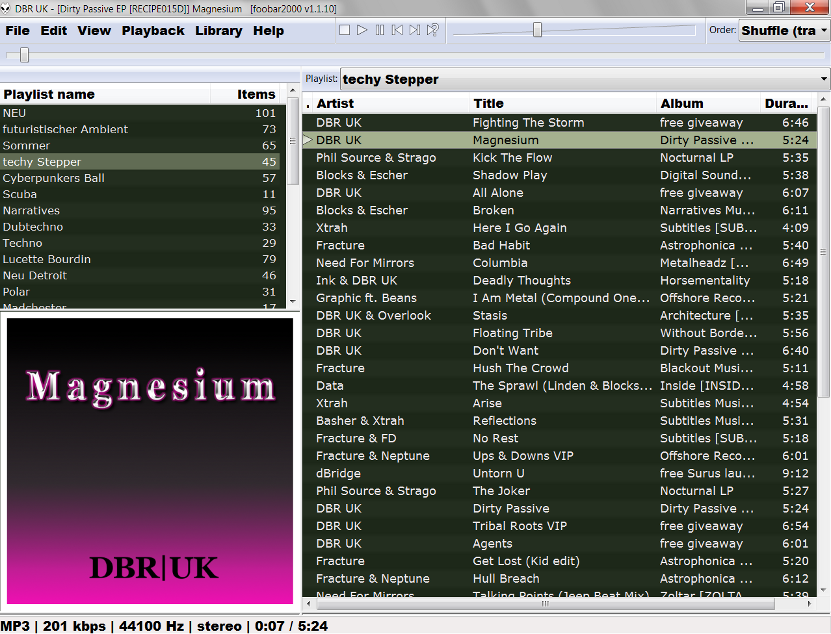The height and width of the screenshot is (634, 831).
Task: Sort by the Album column header
Action: tap(708, 103)
